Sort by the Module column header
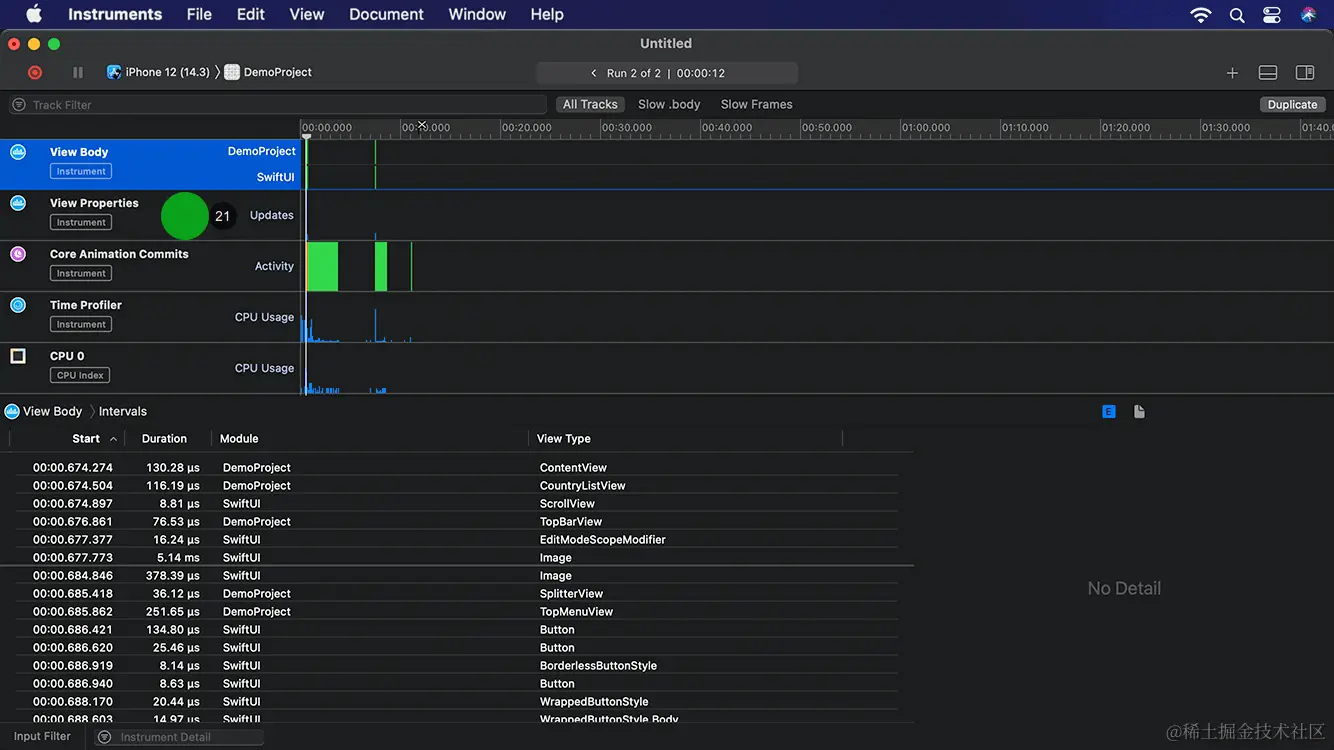The height and width of the screenshot is (750, 1334). (x=239, y=438)
